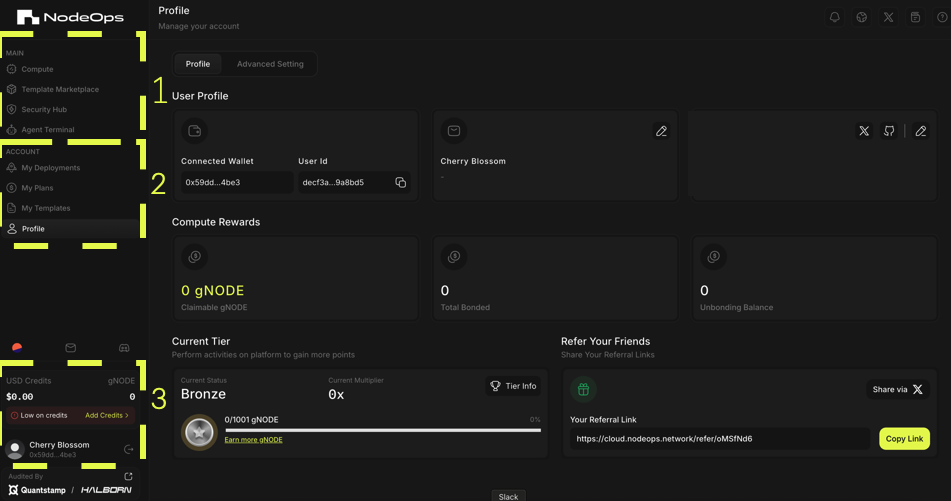Edit the Cherry Blossom name card
951x501 pixels.
click(x=661, y=131)
